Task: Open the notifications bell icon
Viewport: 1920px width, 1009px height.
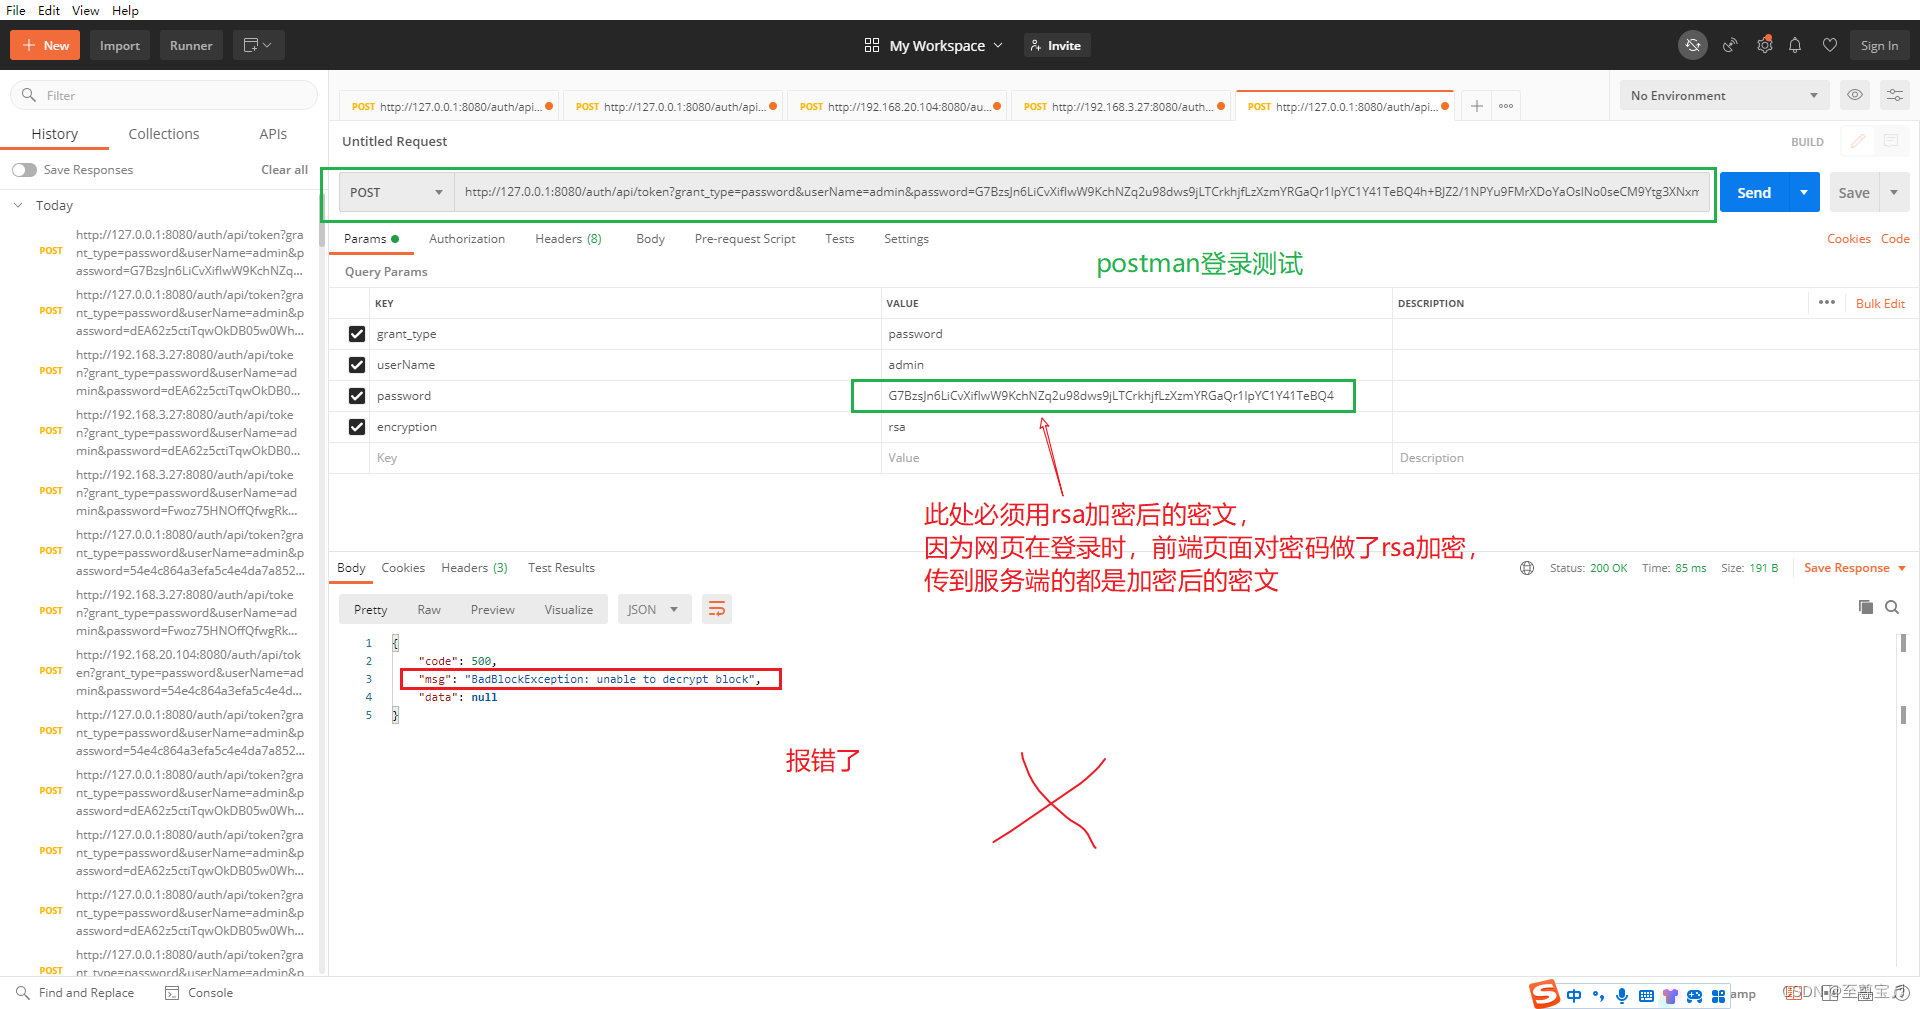Action: 1795,45
